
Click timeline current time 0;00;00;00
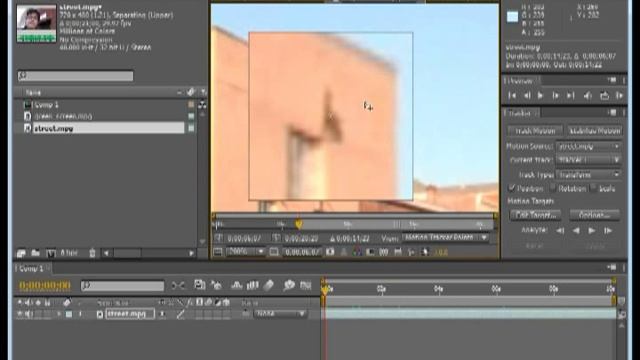(45, 286)
